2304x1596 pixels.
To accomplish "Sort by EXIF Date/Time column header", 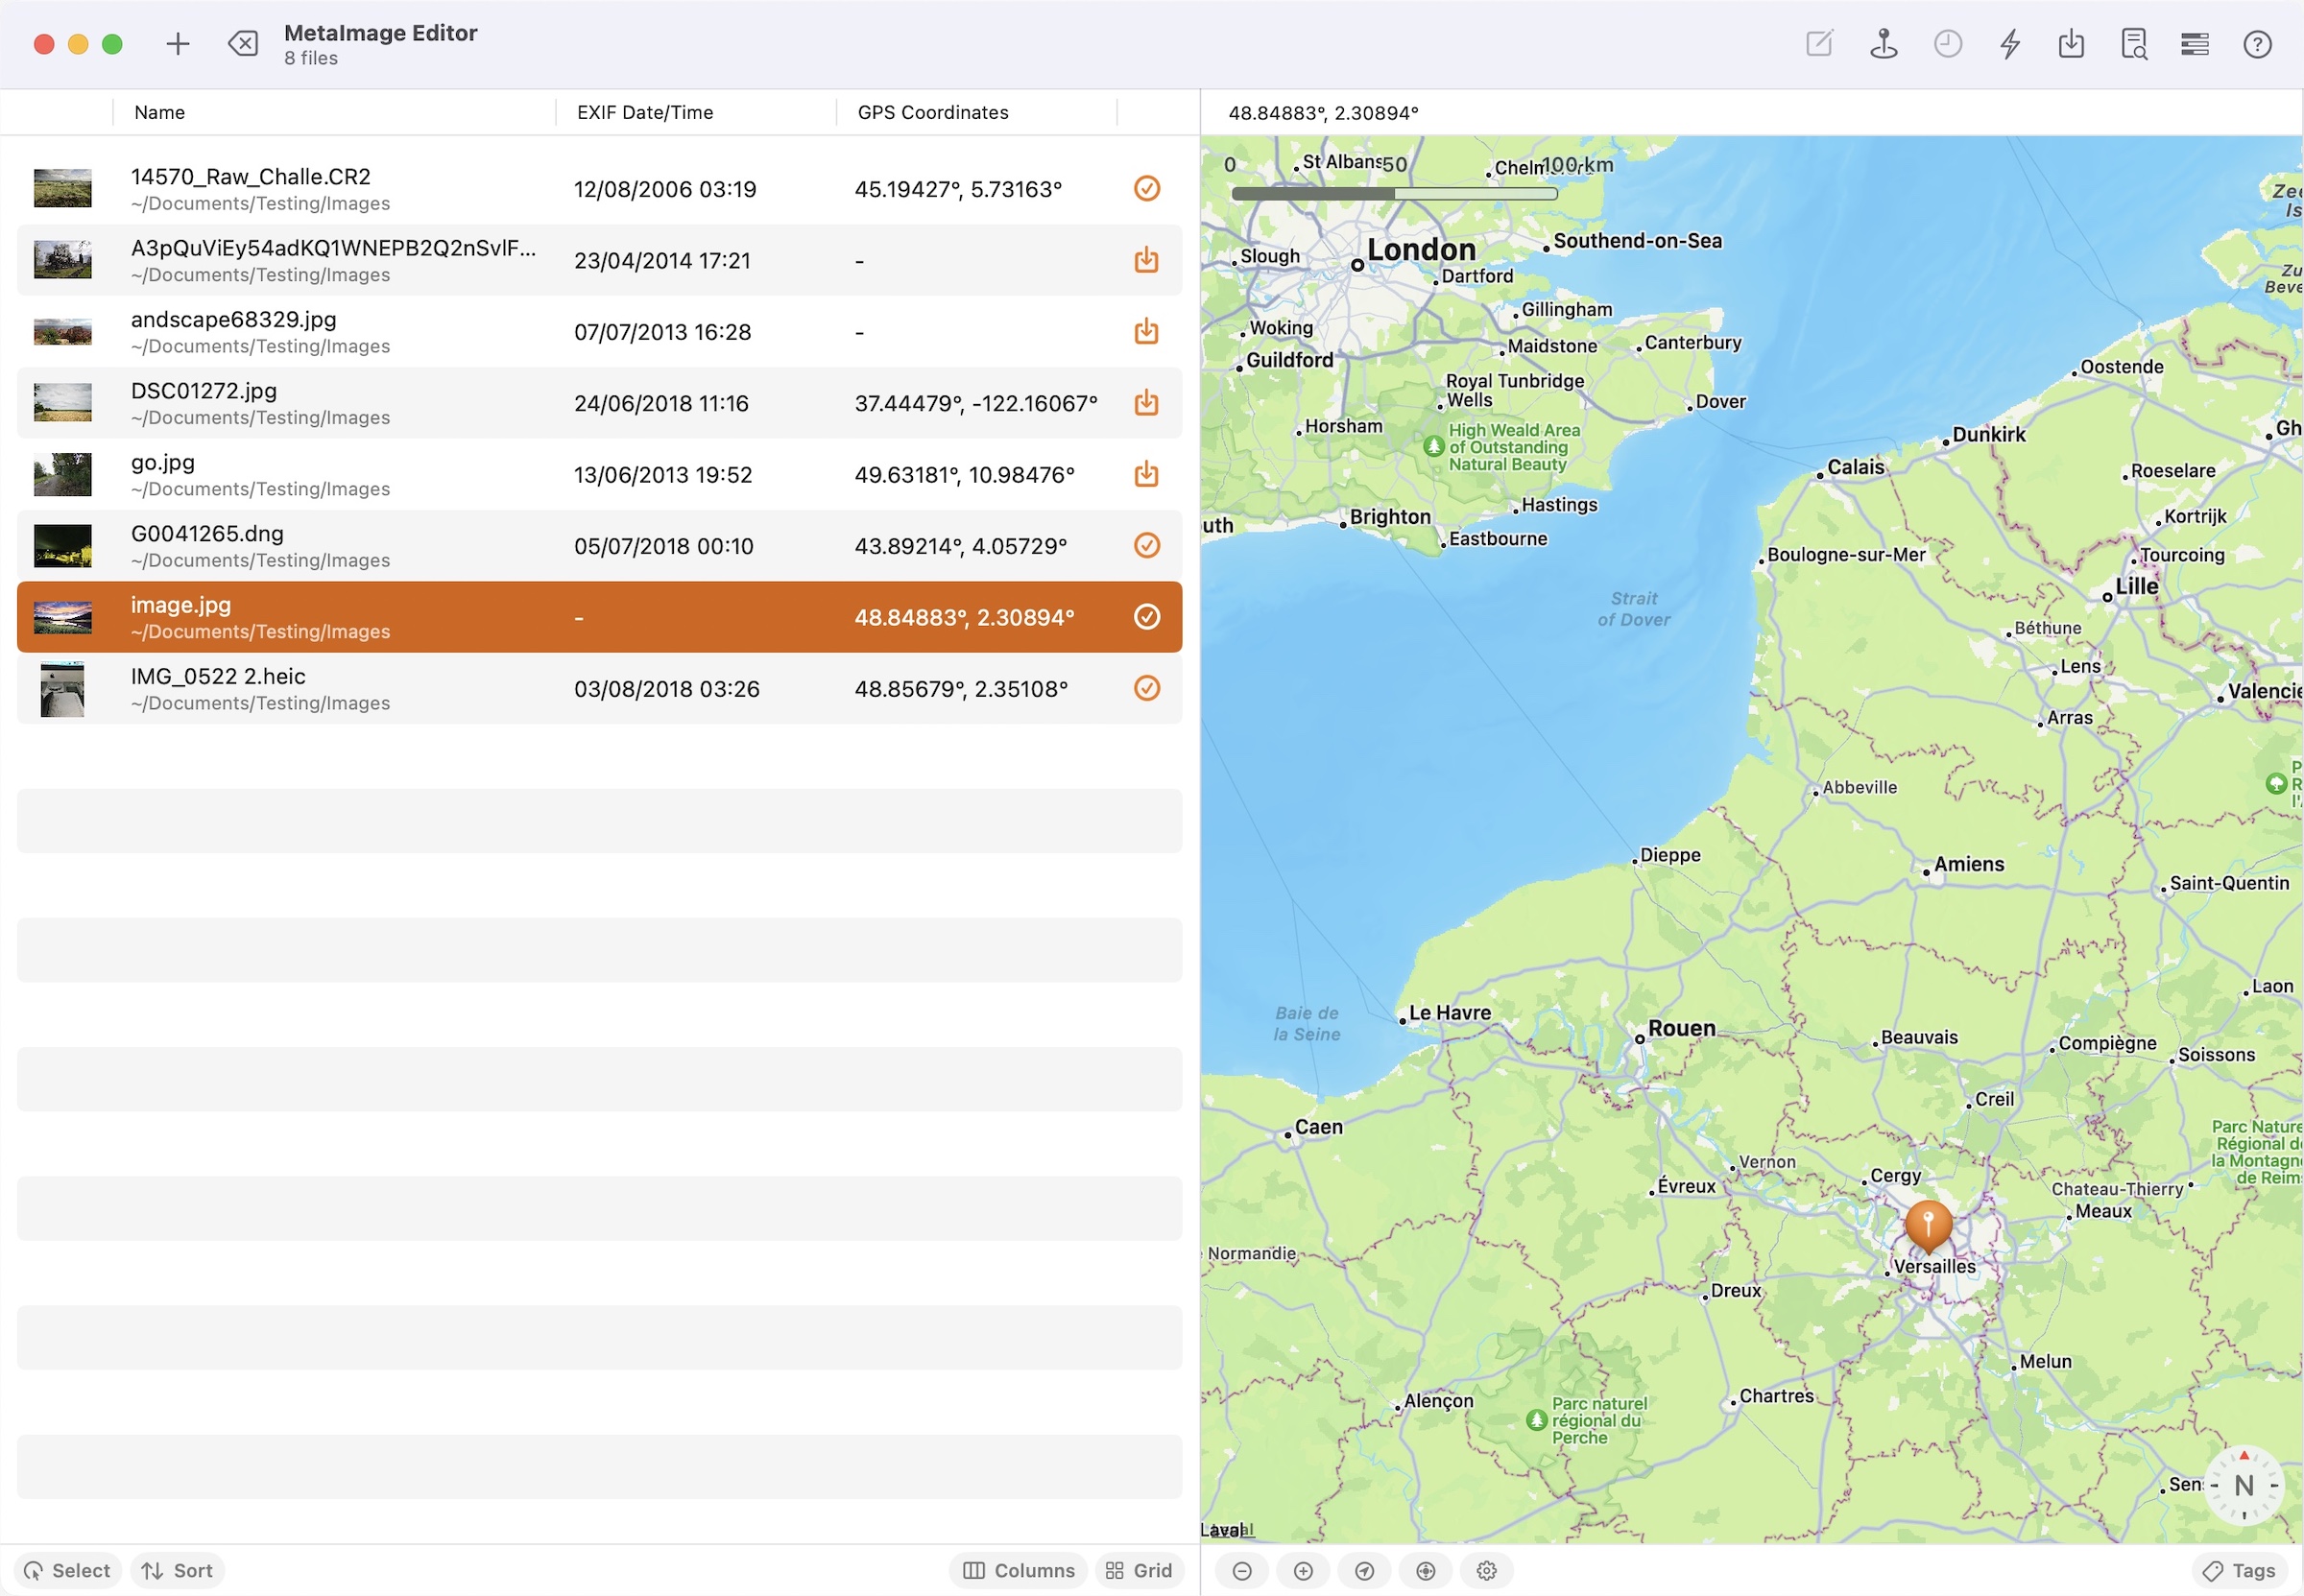I will (x=645, y=112).
